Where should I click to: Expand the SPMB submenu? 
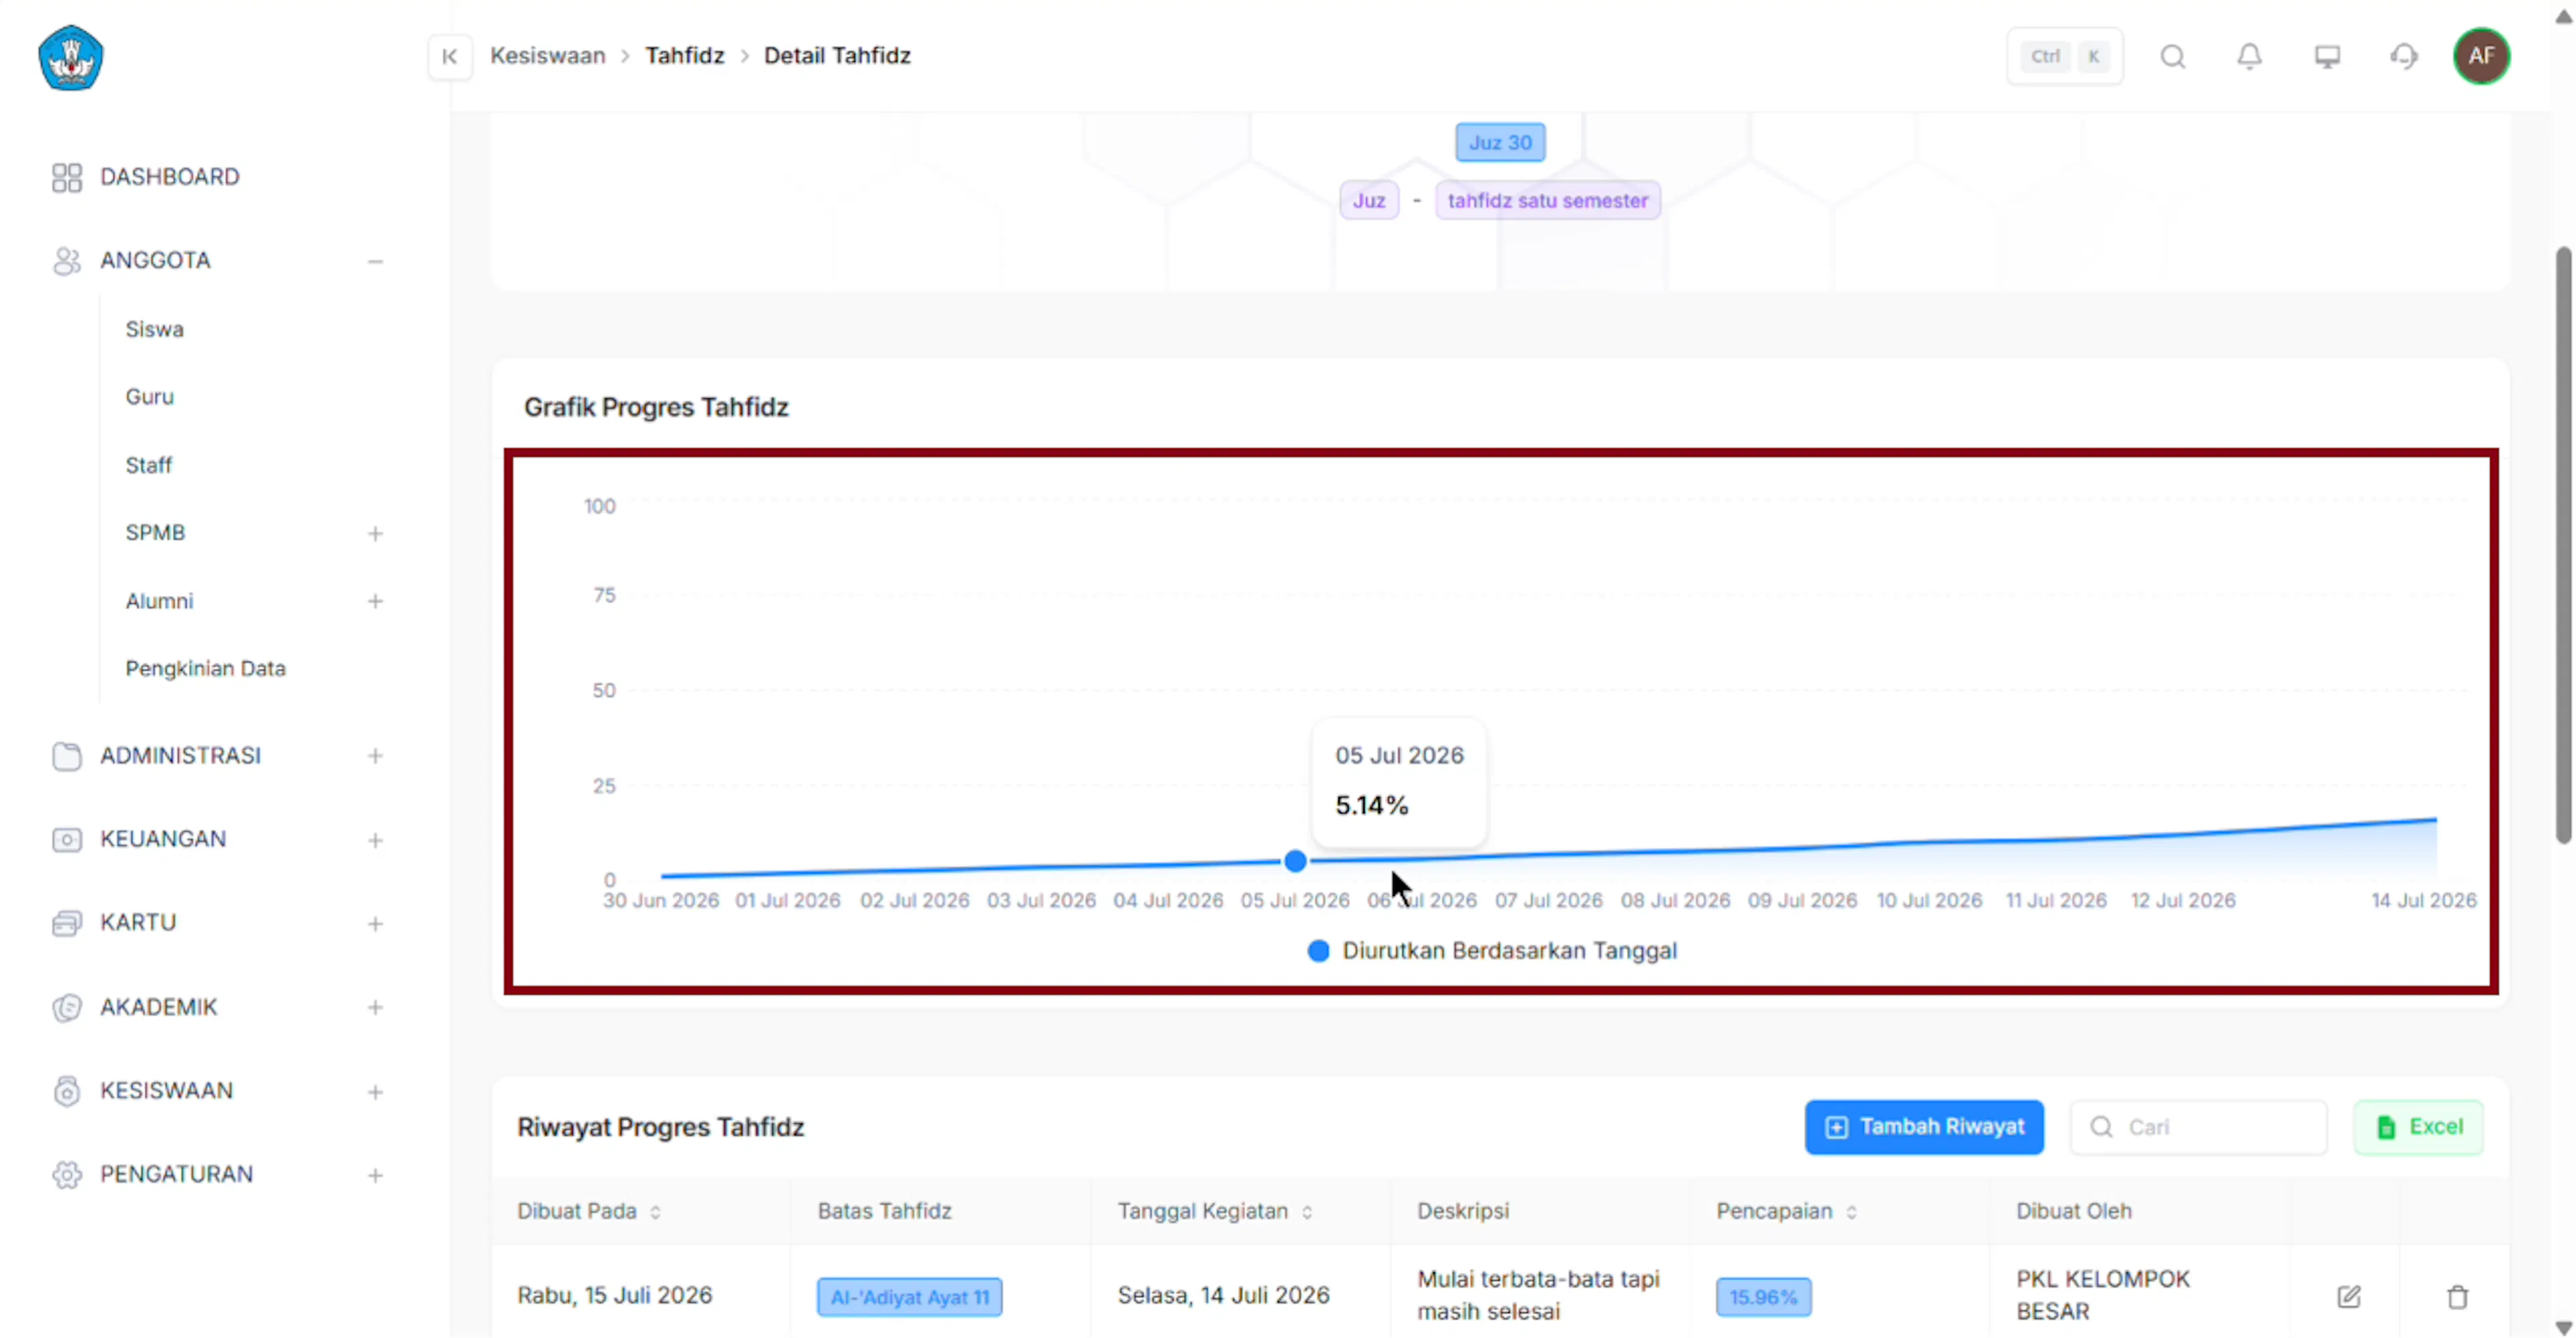[375, 534]
